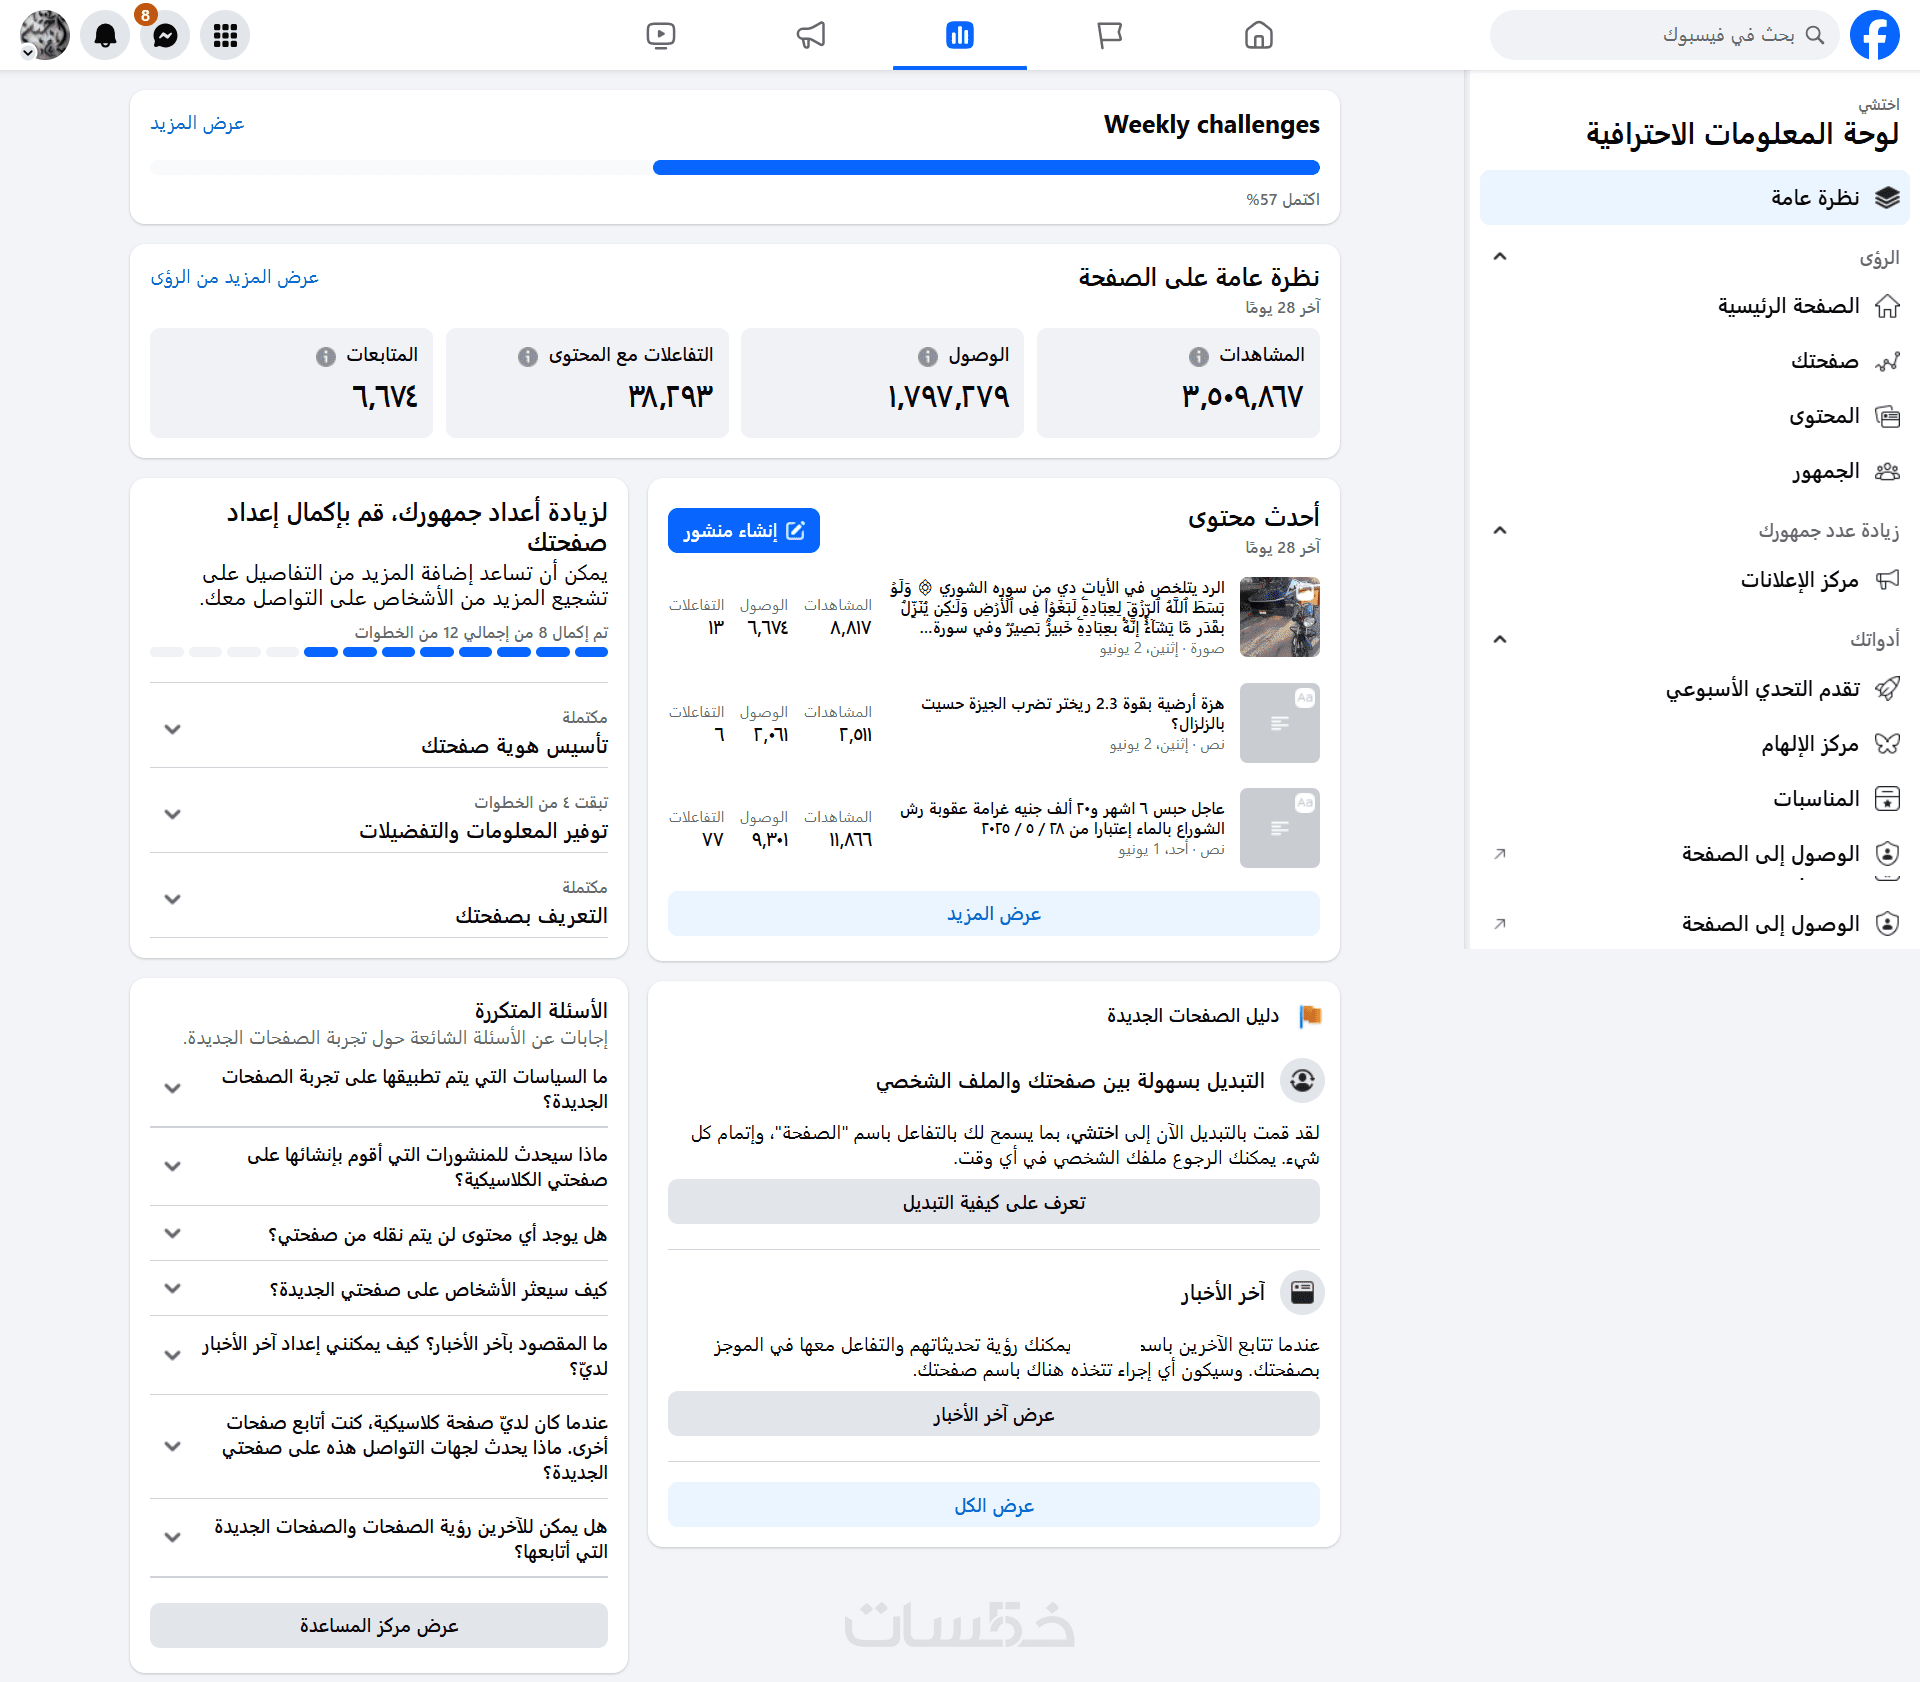The width and height of the screenshot is (1920, 1682).
Task: Click the Facebook logo icon
Action: coord(1874,36)
